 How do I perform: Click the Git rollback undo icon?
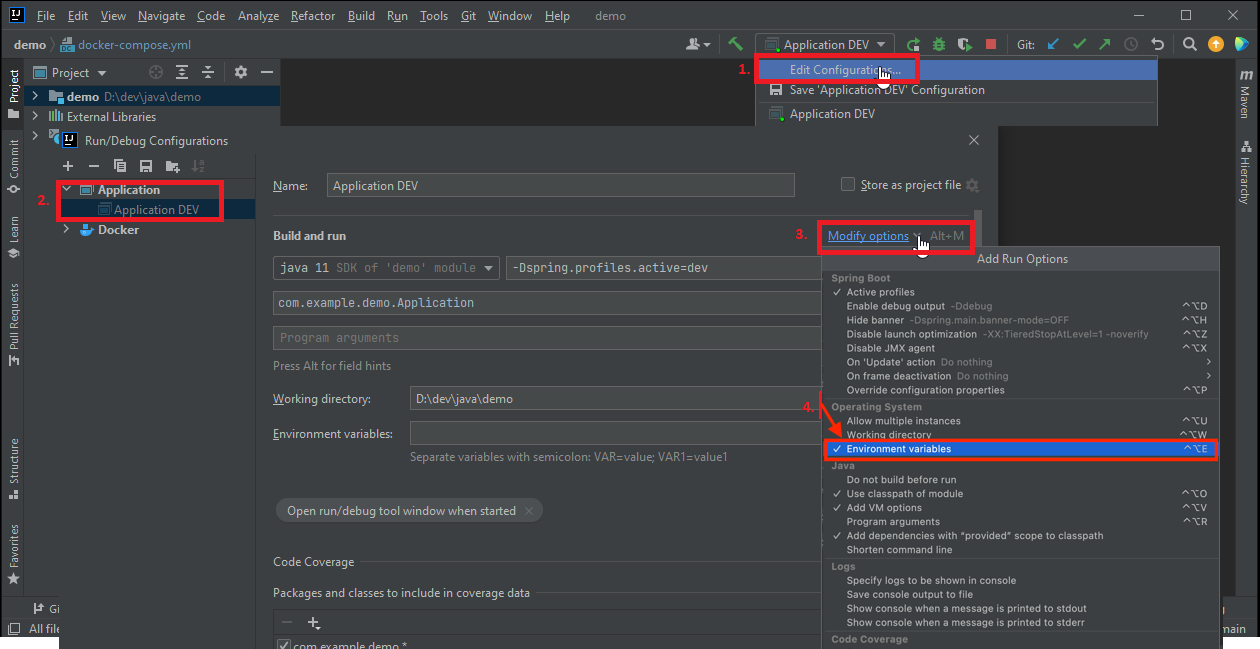pos(1157,44)
